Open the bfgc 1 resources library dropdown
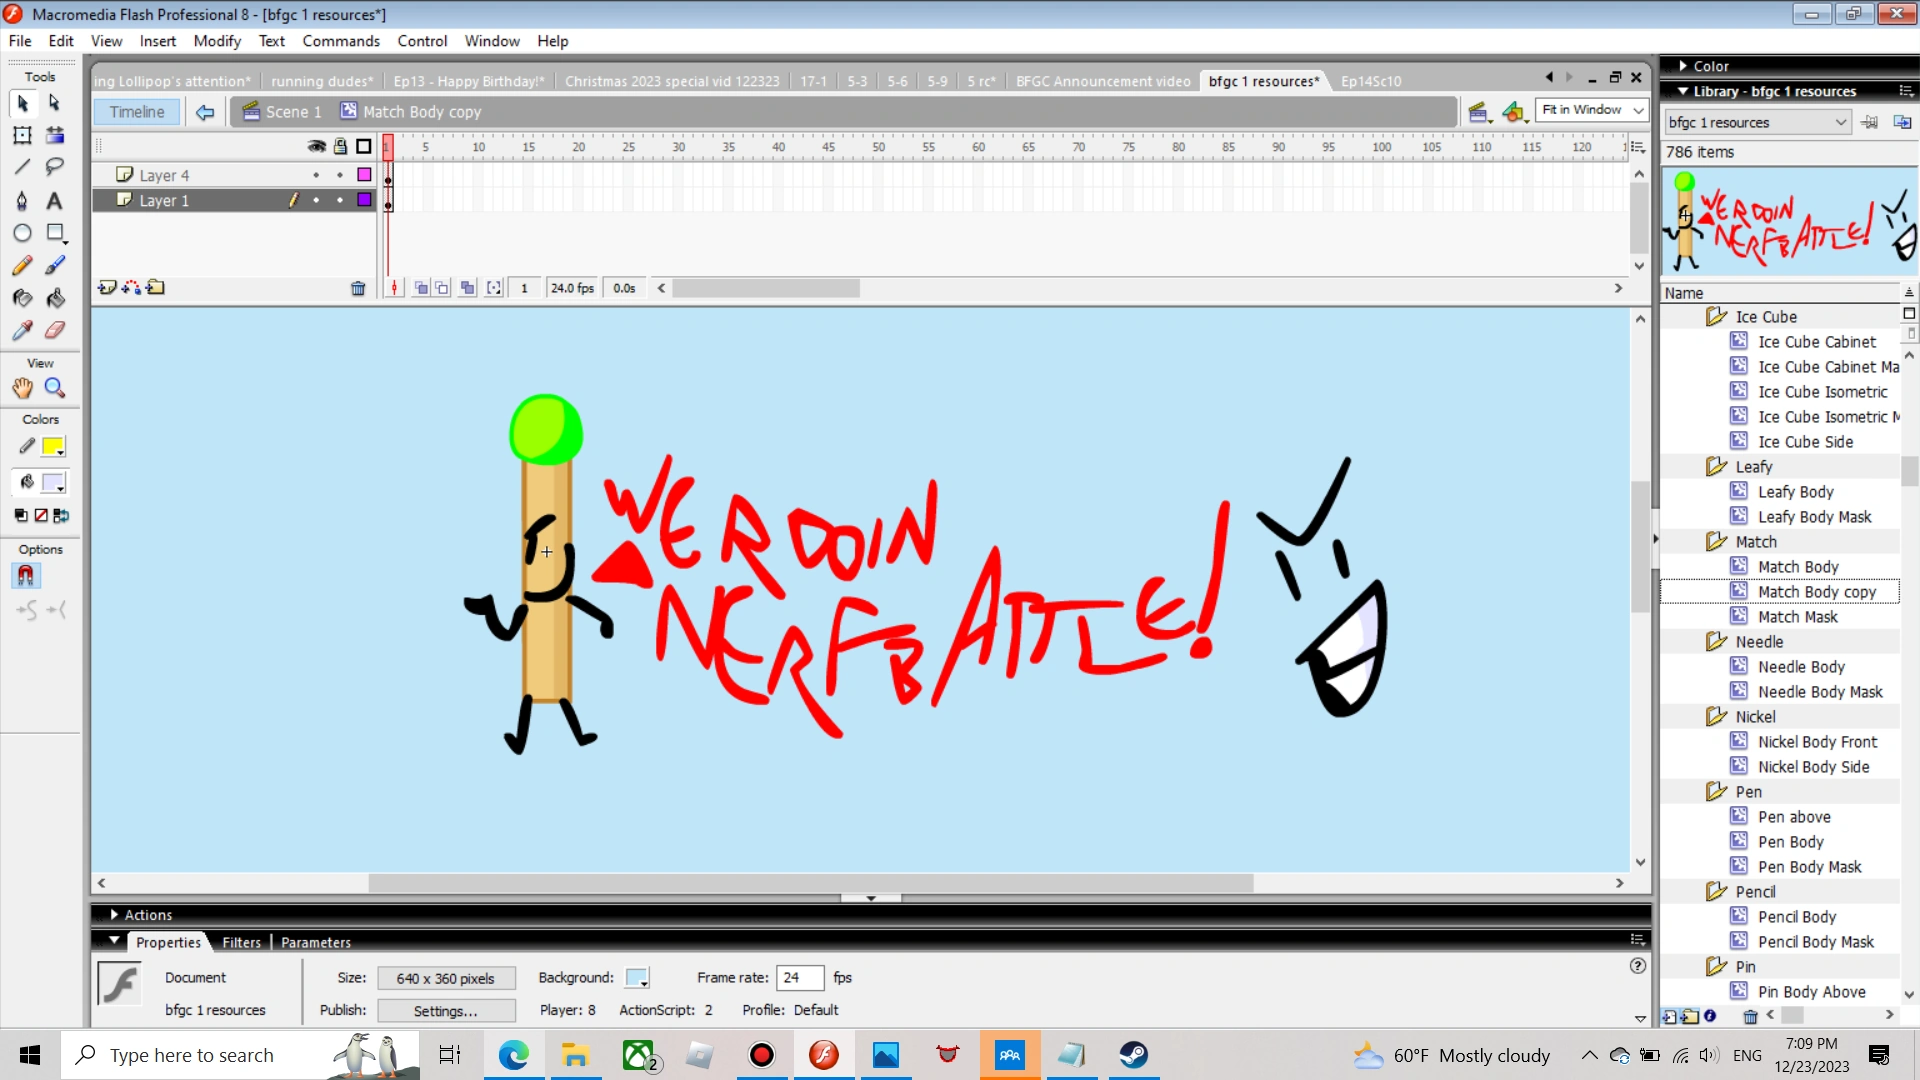Screen dimensions: 1920x1080 click(1841, 122)
